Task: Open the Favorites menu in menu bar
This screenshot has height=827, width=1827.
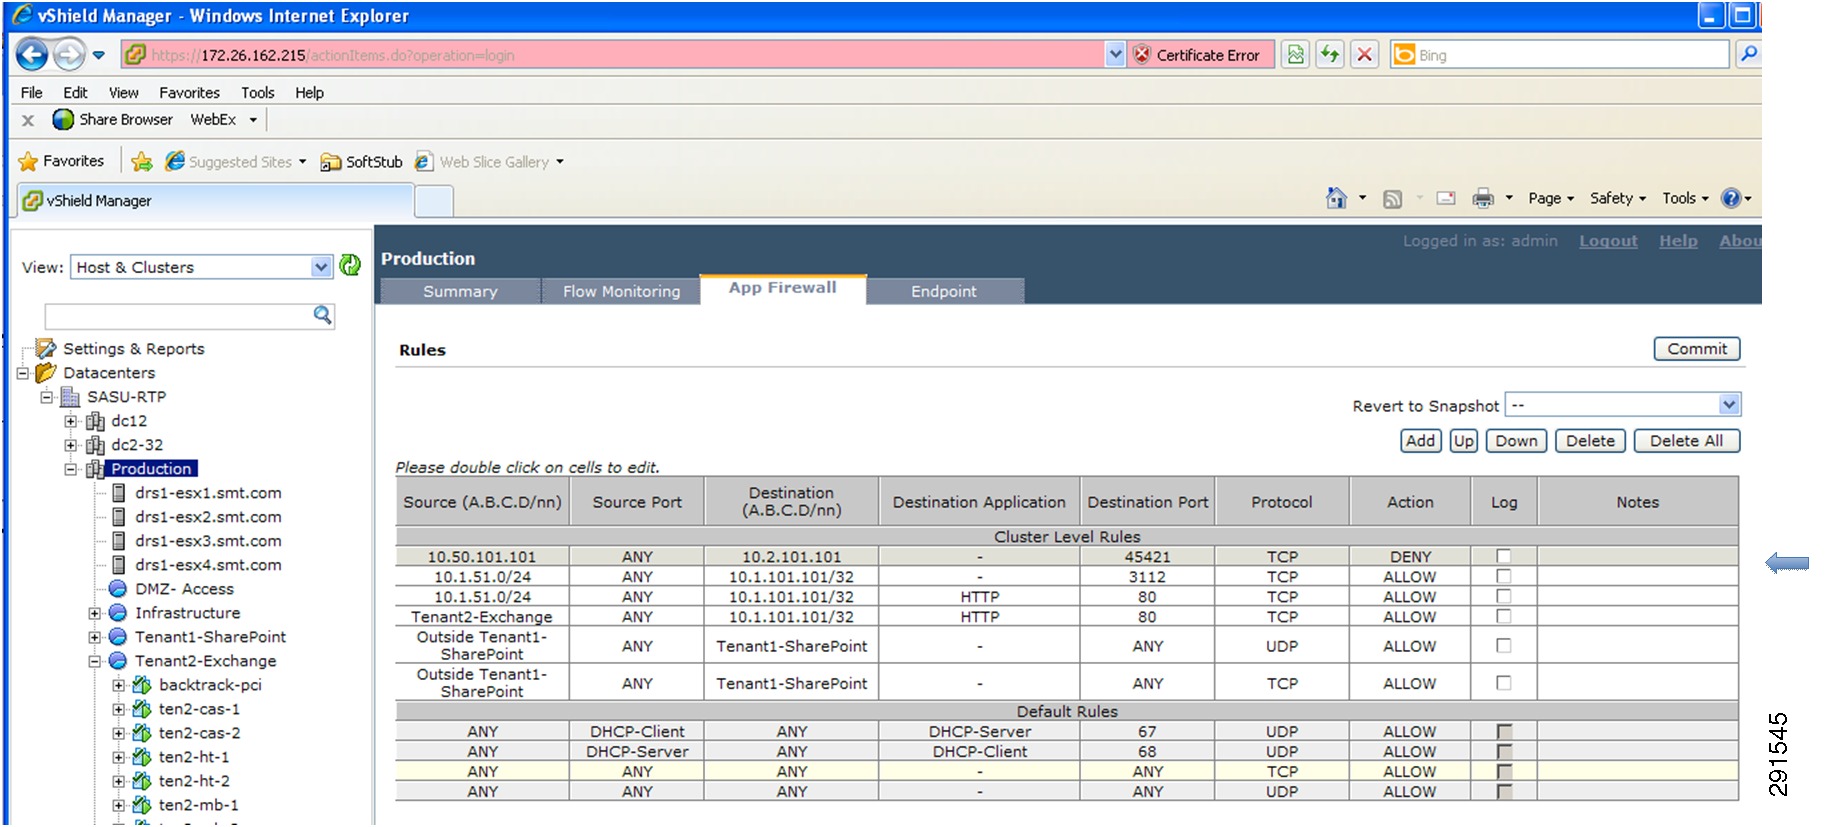Action: (x=189, y=92)
